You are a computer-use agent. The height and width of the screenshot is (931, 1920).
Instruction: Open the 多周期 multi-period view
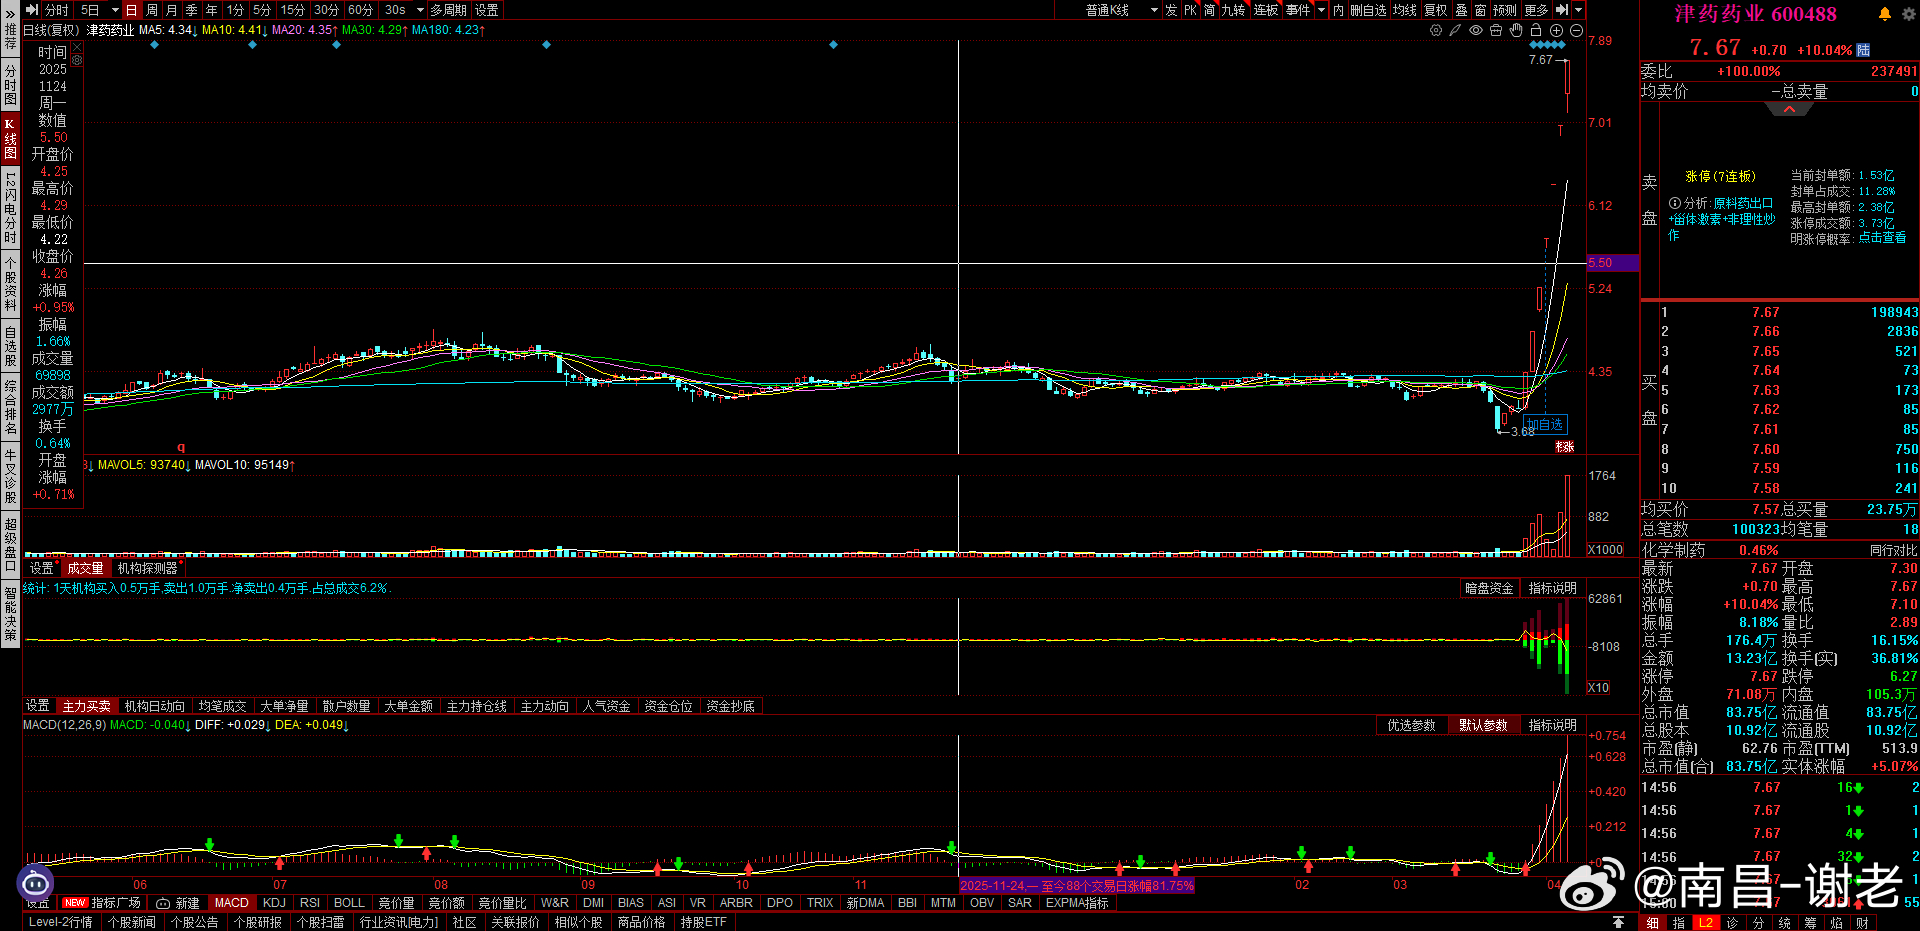[x=449, y=10]
